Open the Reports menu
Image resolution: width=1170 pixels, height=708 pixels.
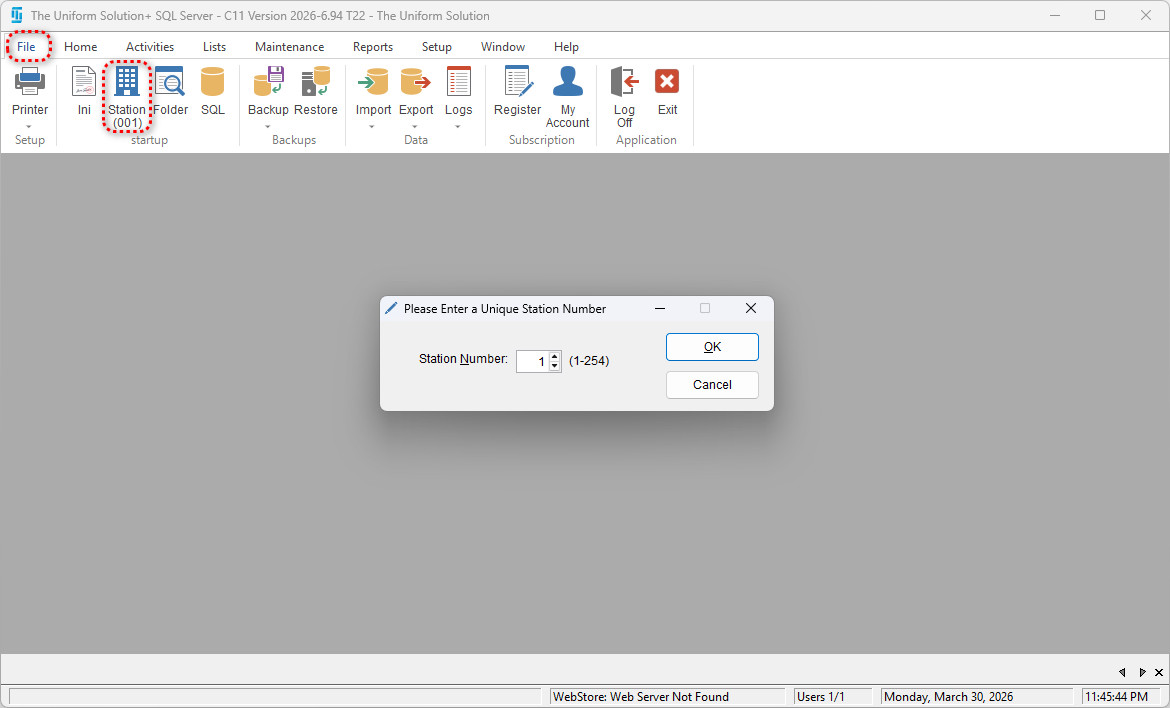[x=372, y=47]
